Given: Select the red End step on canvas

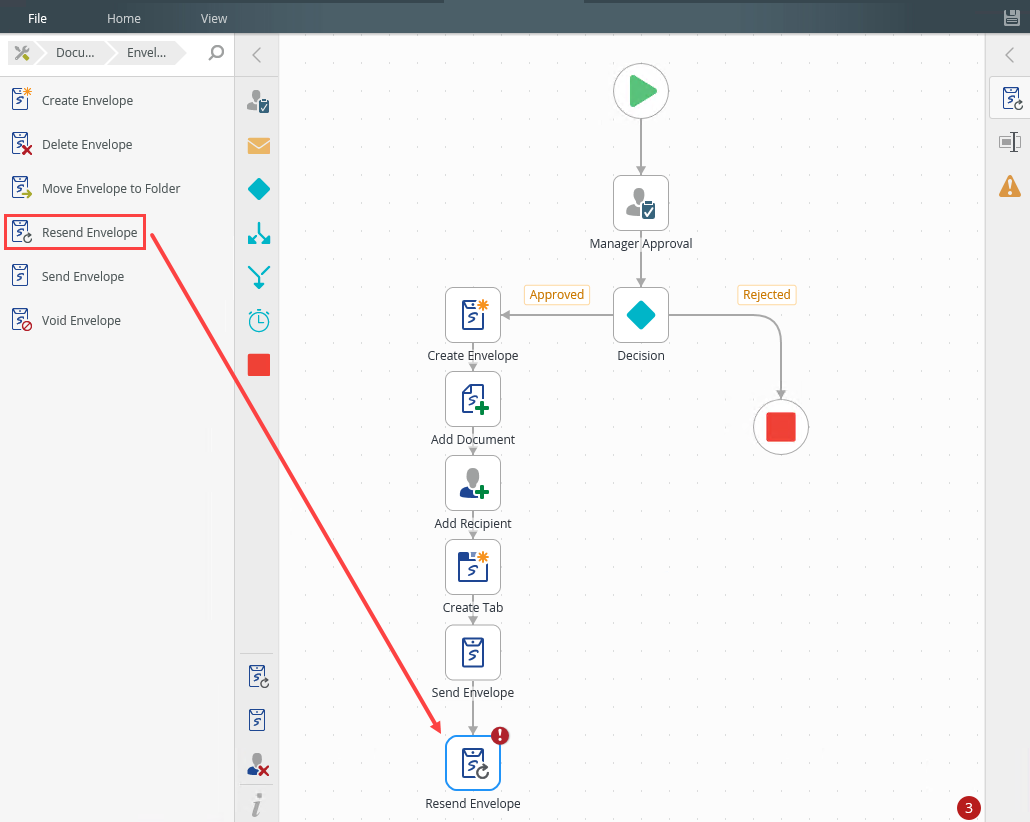Looking at the screenshot, I should 780,427.
